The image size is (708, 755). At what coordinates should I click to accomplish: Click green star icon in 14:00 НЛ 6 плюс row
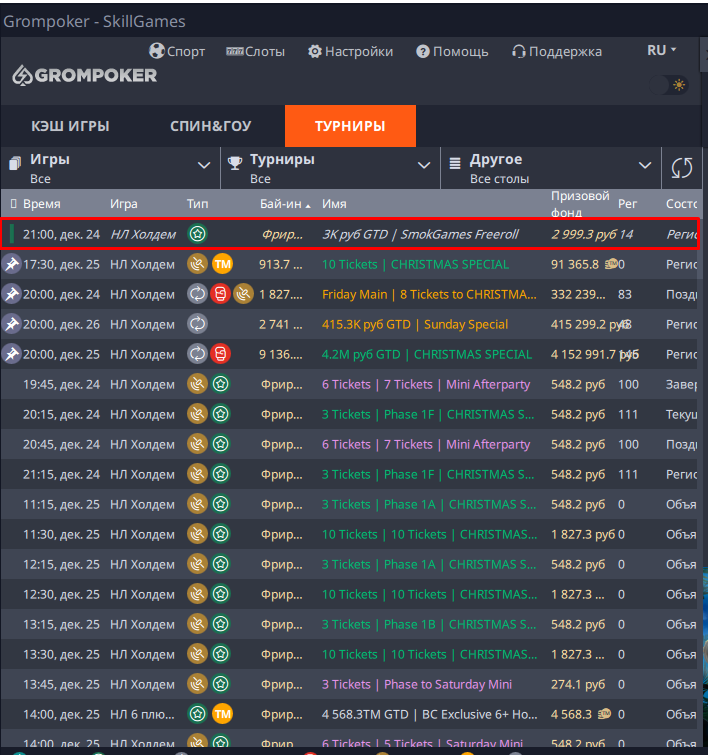(x=197, y=714)
